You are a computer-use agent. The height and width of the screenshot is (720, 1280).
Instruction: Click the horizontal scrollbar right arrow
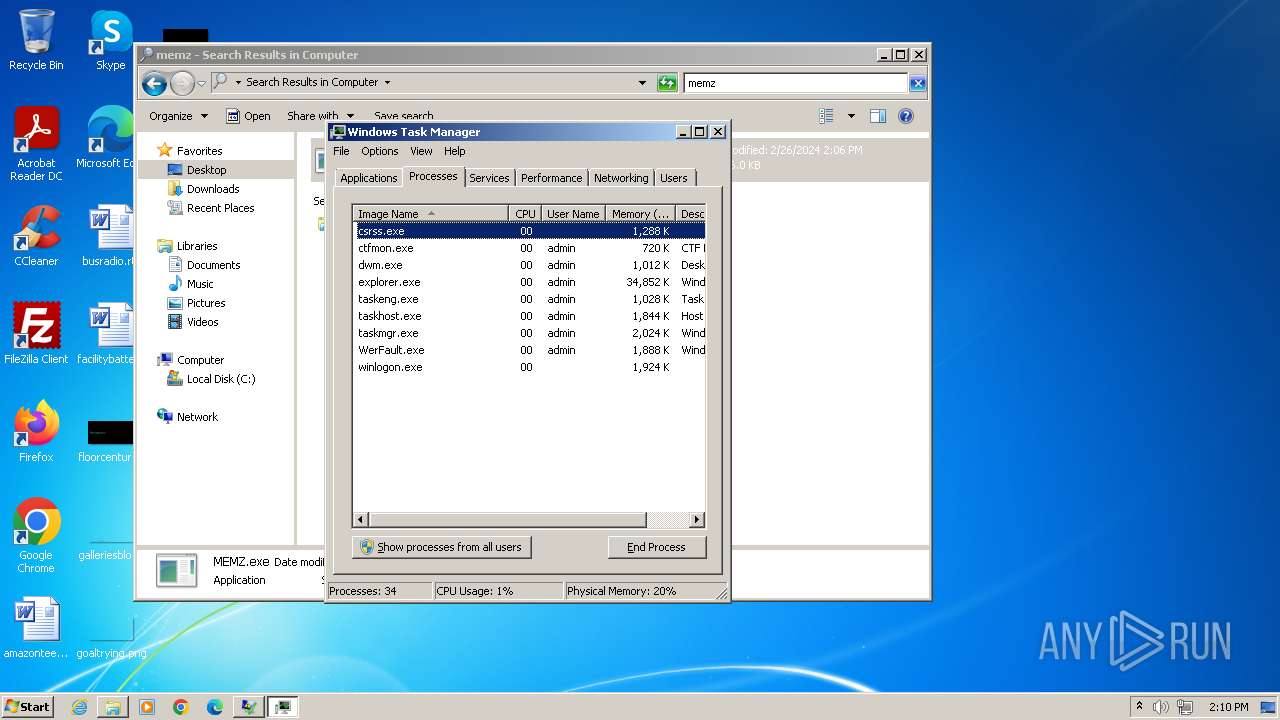(697, 520)
